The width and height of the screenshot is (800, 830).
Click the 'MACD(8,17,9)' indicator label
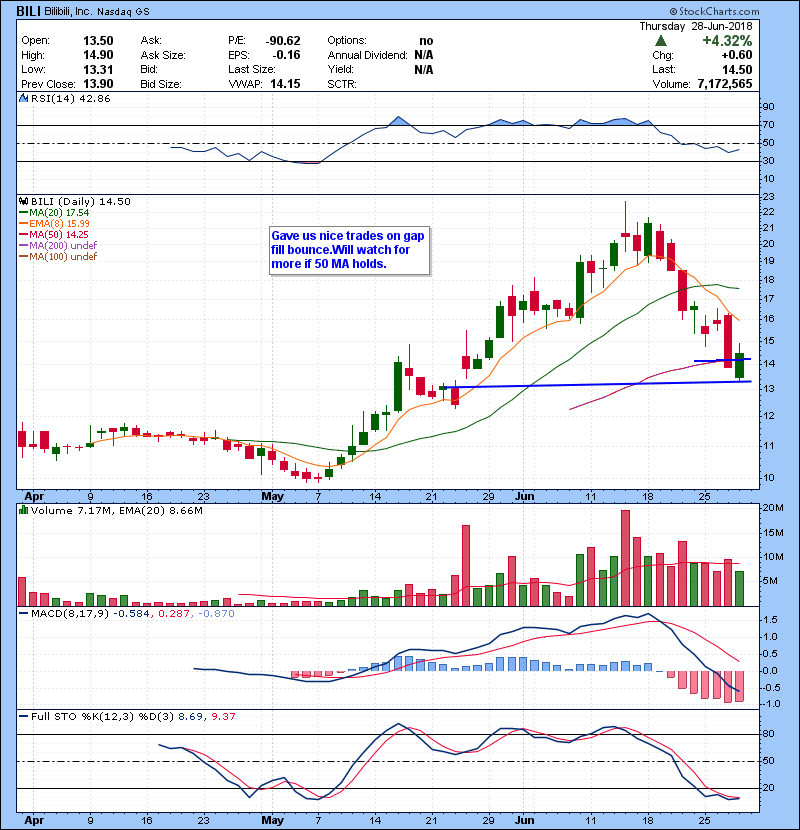(70, 614)
